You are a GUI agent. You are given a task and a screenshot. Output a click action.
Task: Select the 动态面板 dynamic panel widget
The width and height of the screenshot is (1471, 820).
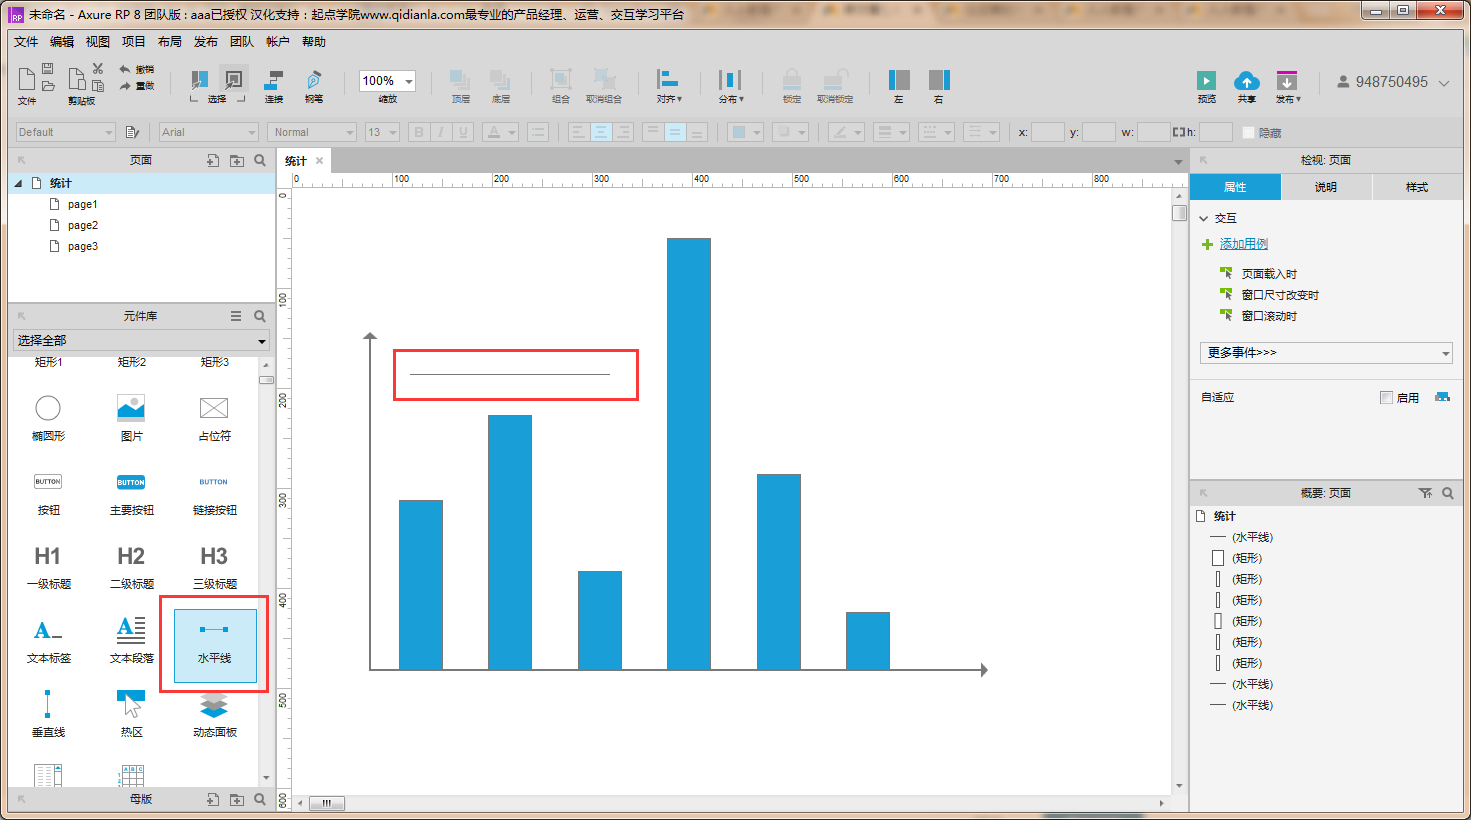tap(214, 714)
